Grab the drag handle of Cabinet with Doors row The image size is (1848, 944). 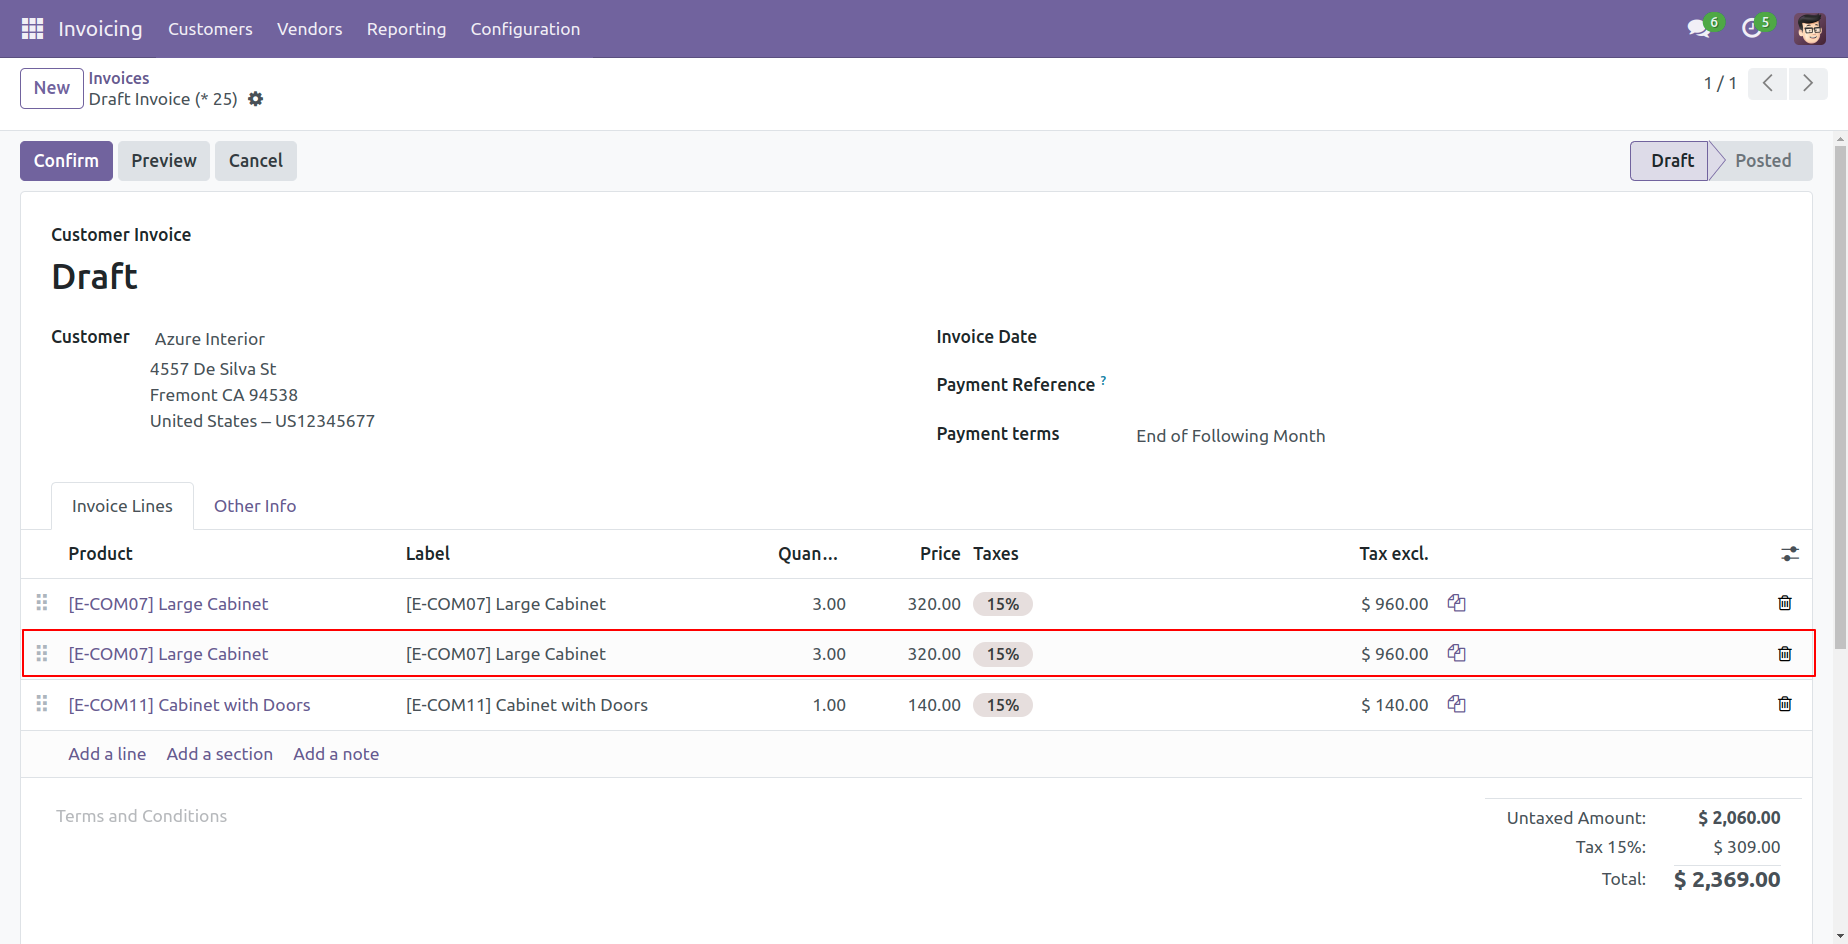pos(42,704)
